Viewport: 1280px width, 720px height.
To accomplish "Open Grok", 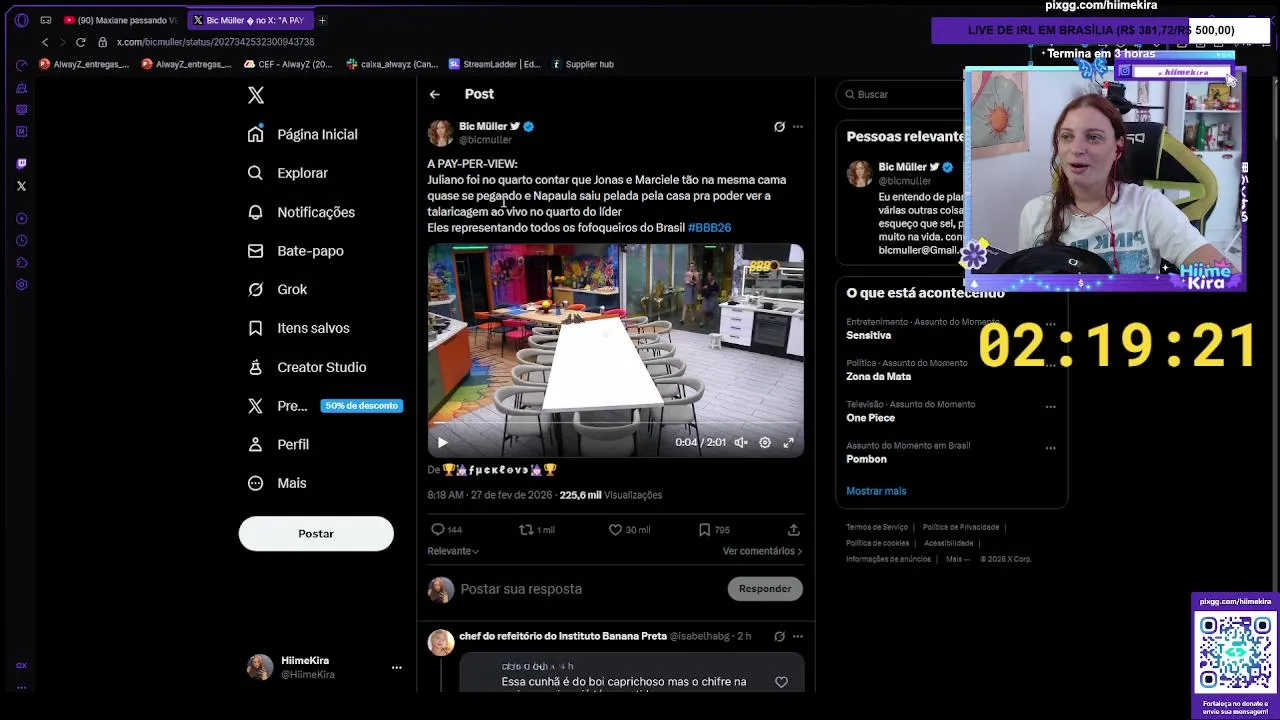I will click(279, 289).
